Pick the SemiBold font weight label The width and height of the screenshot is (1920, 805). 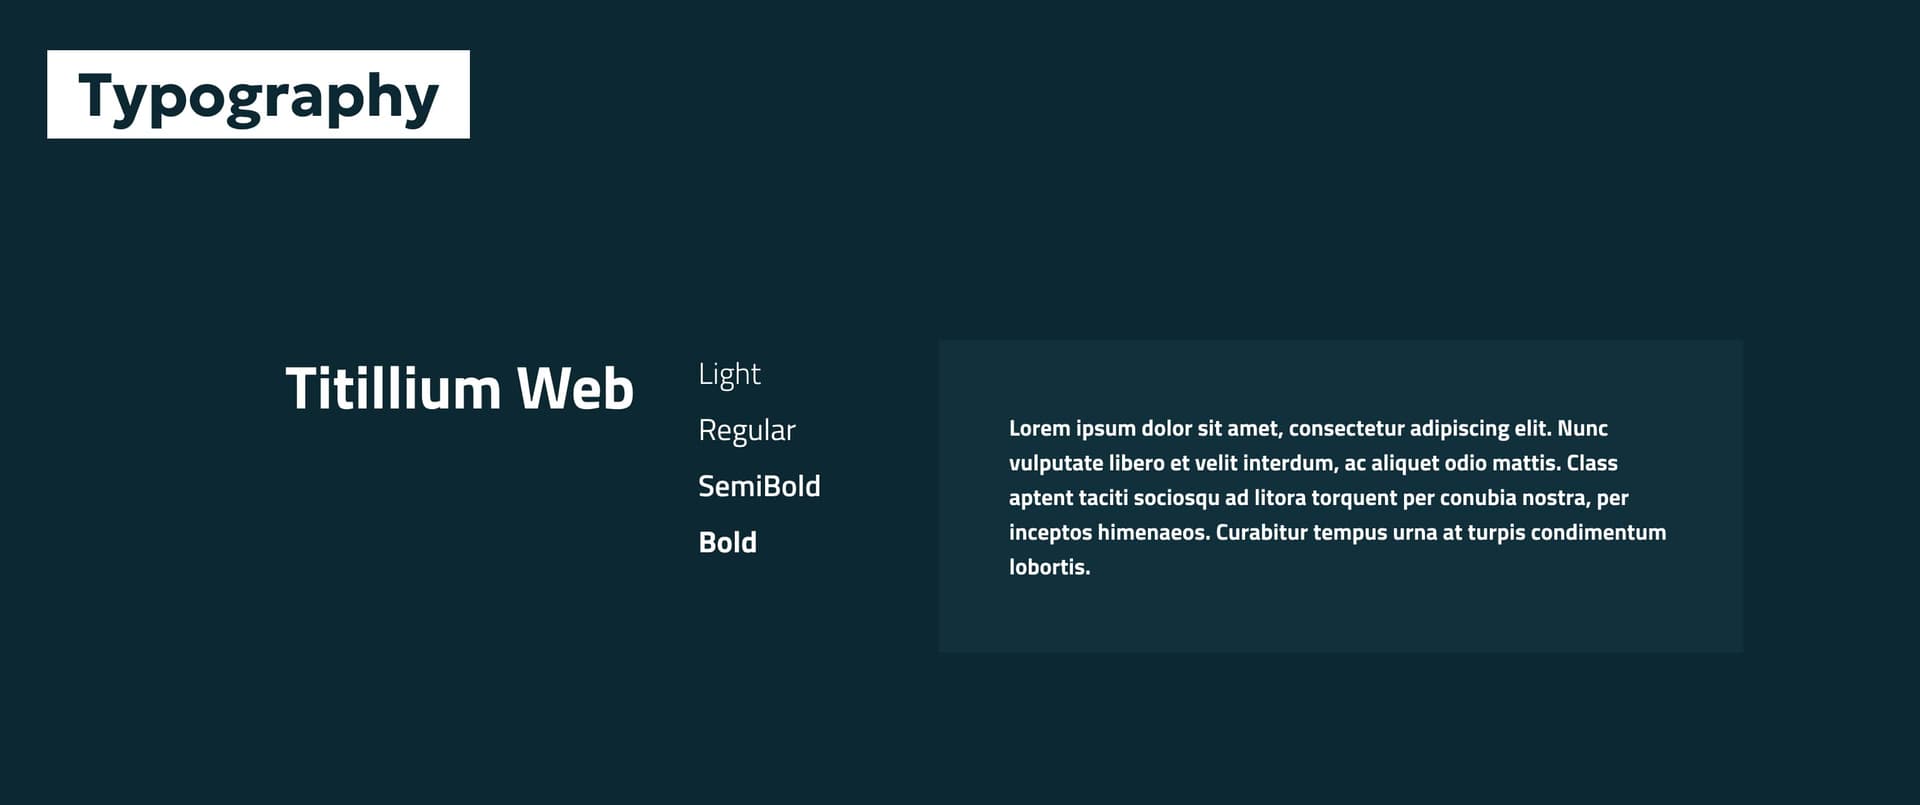(x=759, y=486)
